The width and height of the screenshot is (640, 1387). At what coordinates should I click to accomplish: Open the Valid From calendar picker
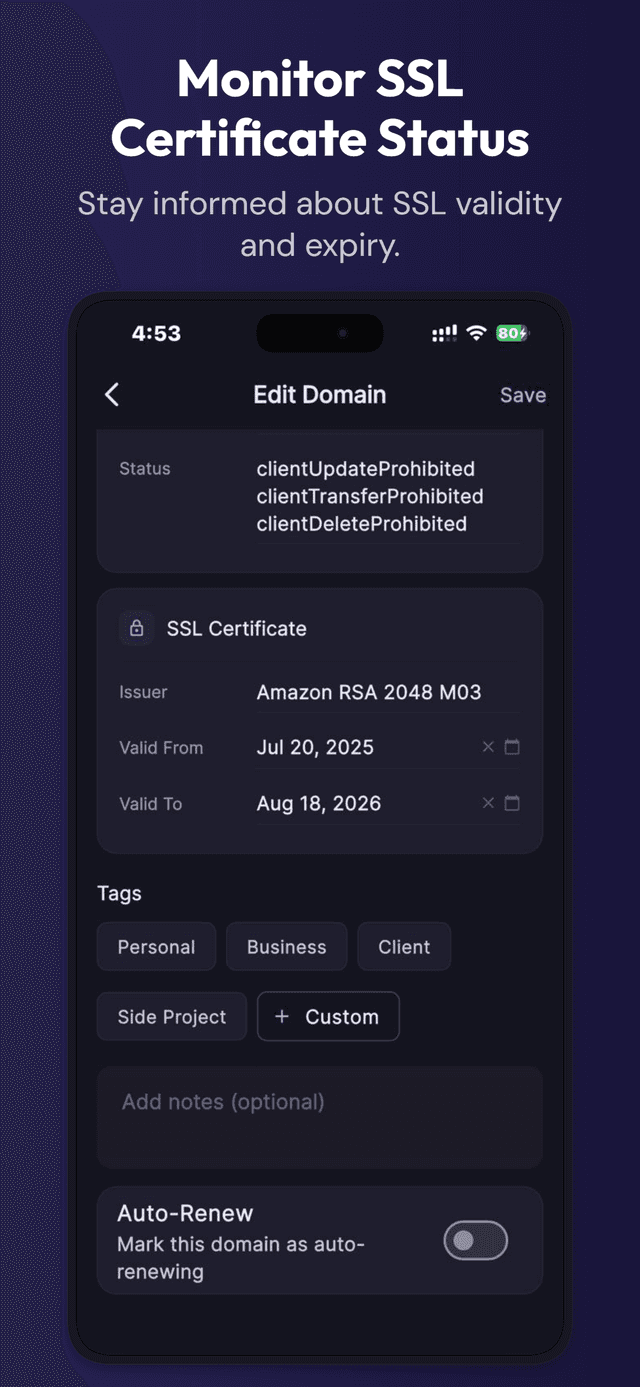click(x=514, y=747)
